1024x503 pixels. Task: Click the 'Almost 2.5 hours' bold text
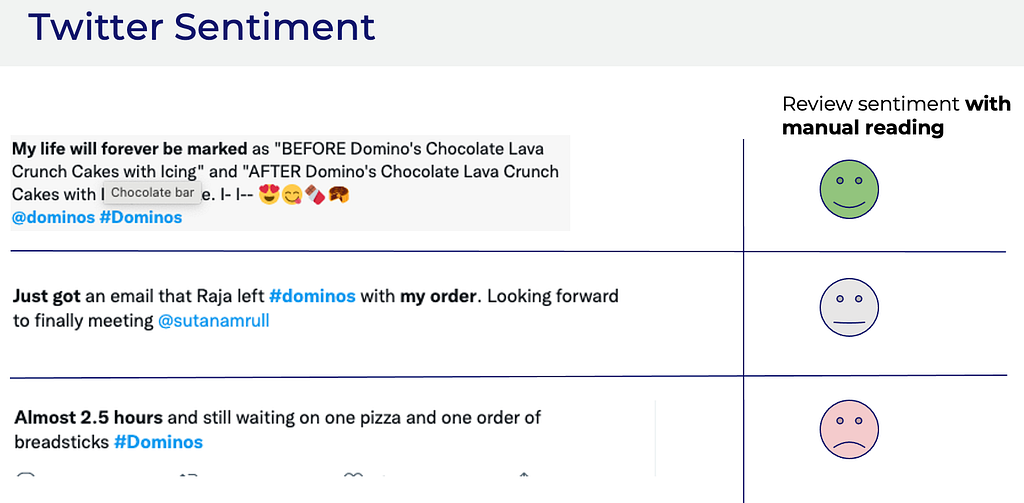coord(98,417)
